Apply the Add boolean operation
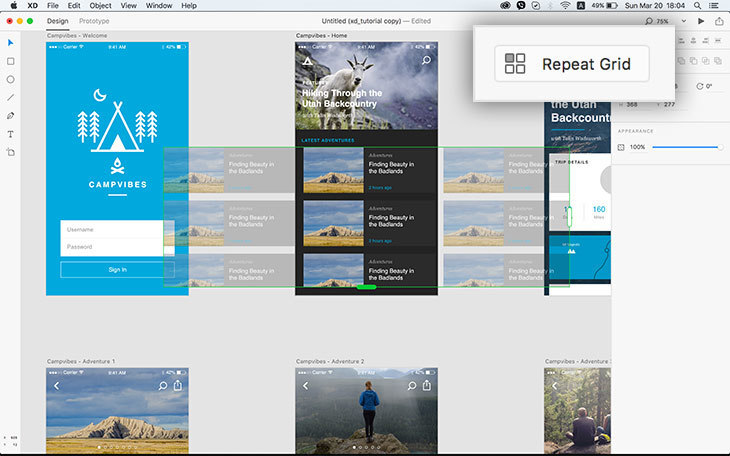The height and width of the screenshot is (456, 730). point(681,61)
